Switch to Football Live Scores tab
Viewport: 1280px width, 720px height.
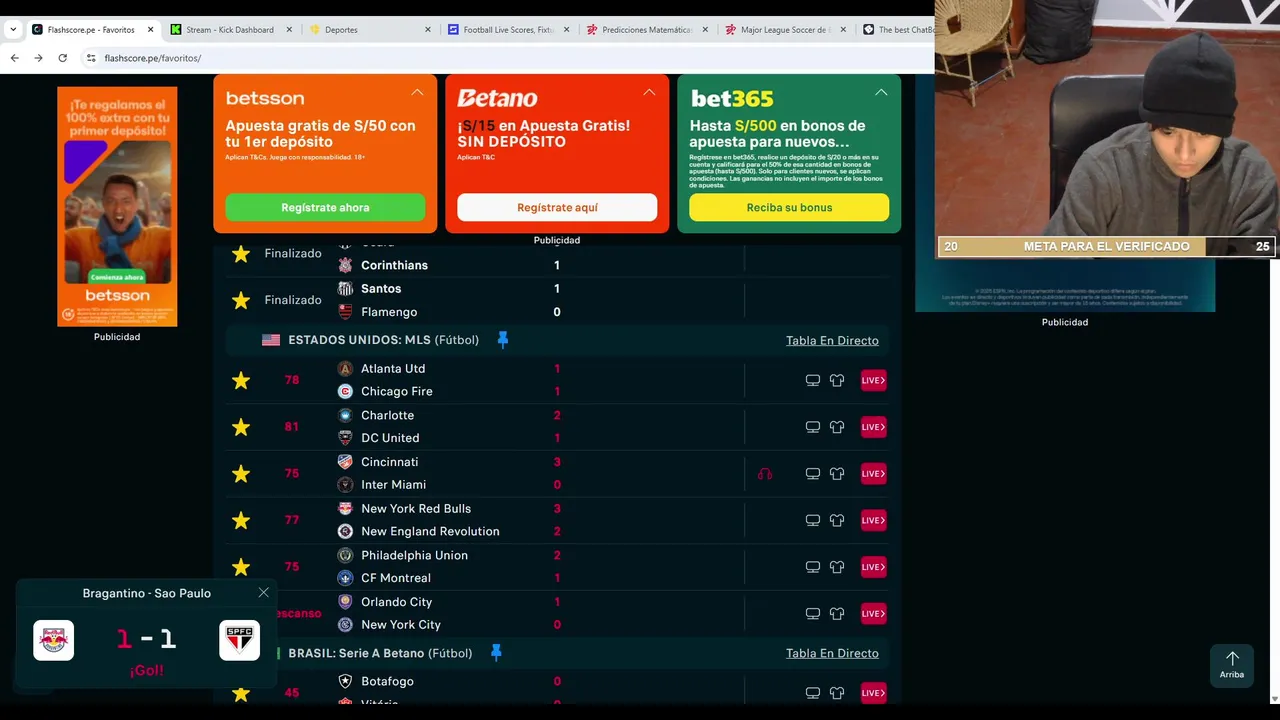click(508, 30)
